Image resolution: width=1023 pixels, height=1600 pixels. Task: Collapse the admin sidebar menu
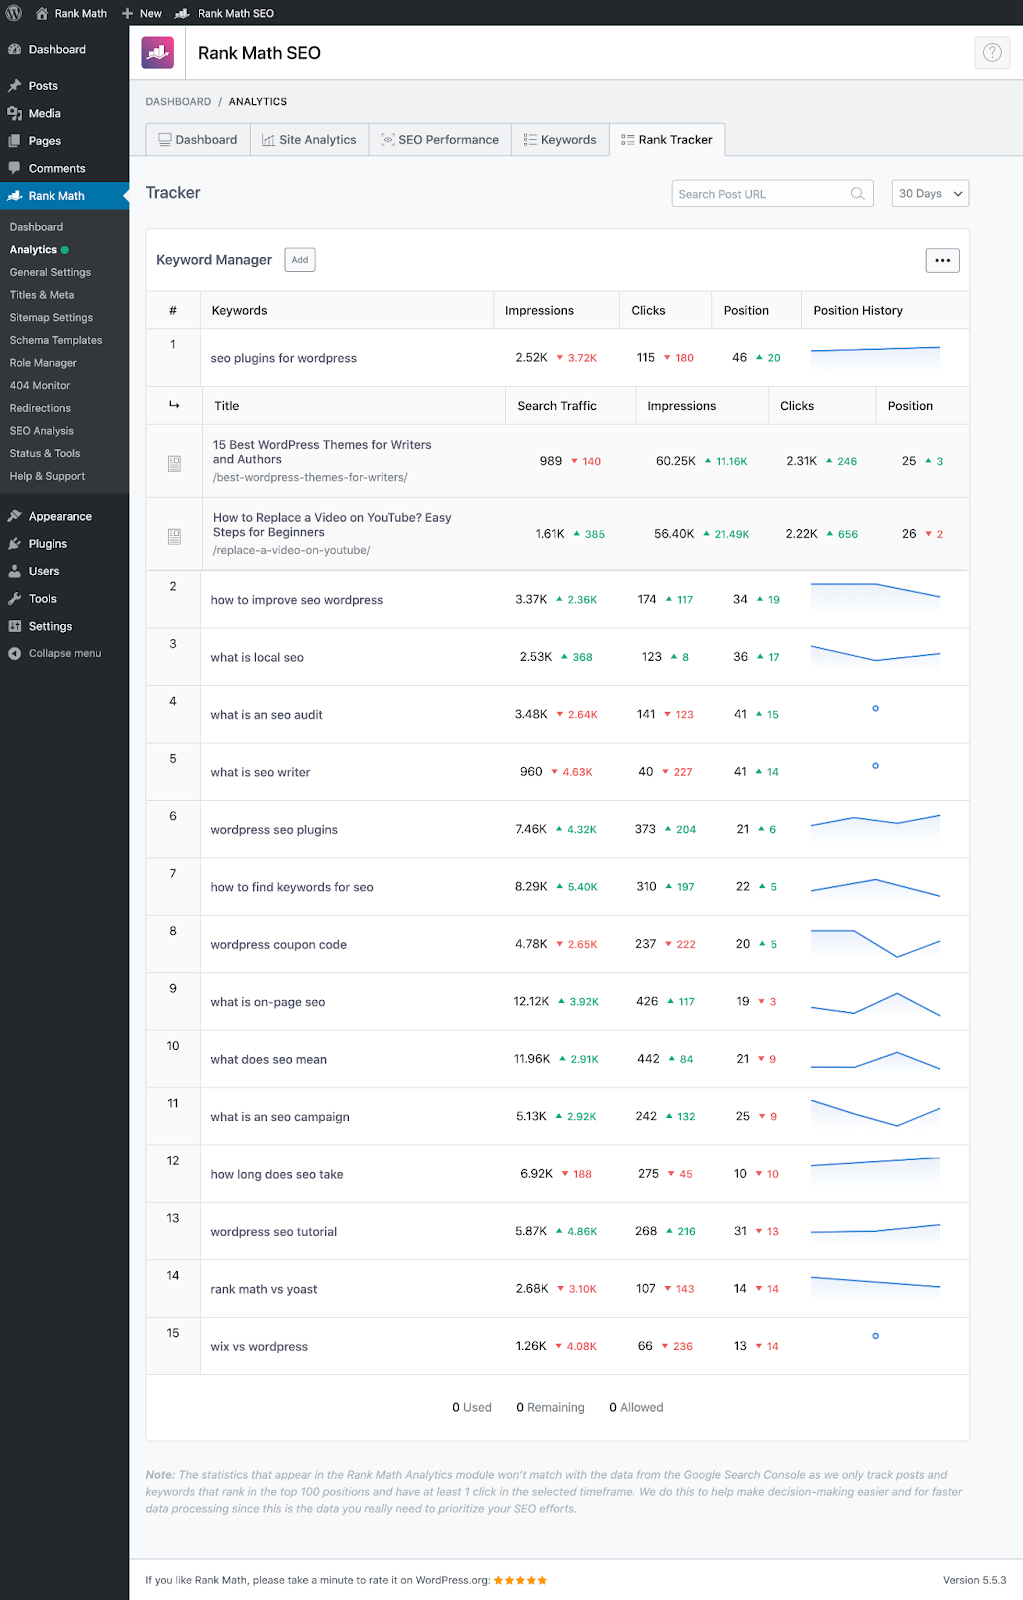point(64,653)
